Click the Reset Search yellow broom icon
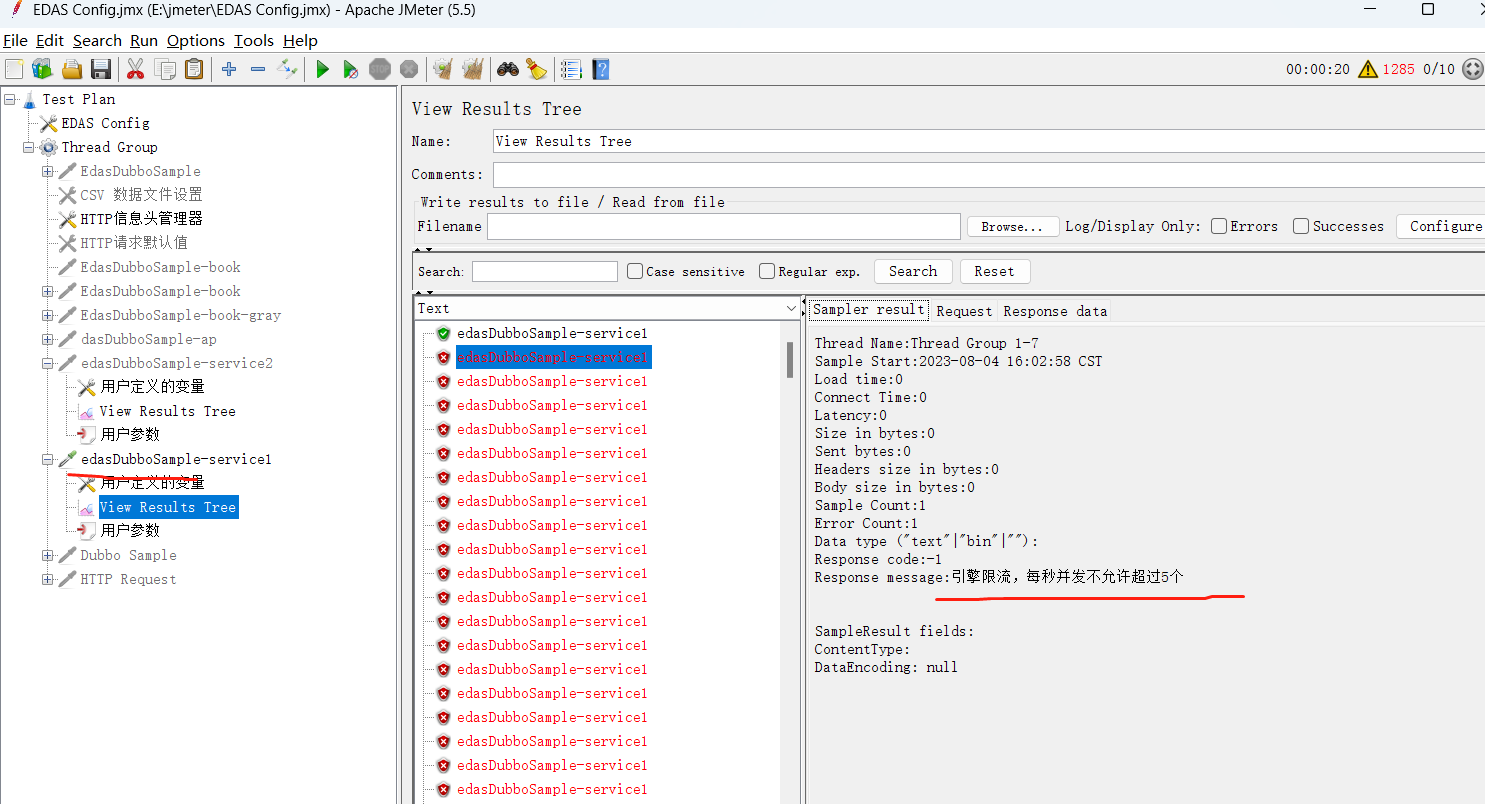Image resolution: width=1485 pixels, height=804 pixels. coord(536,69)
